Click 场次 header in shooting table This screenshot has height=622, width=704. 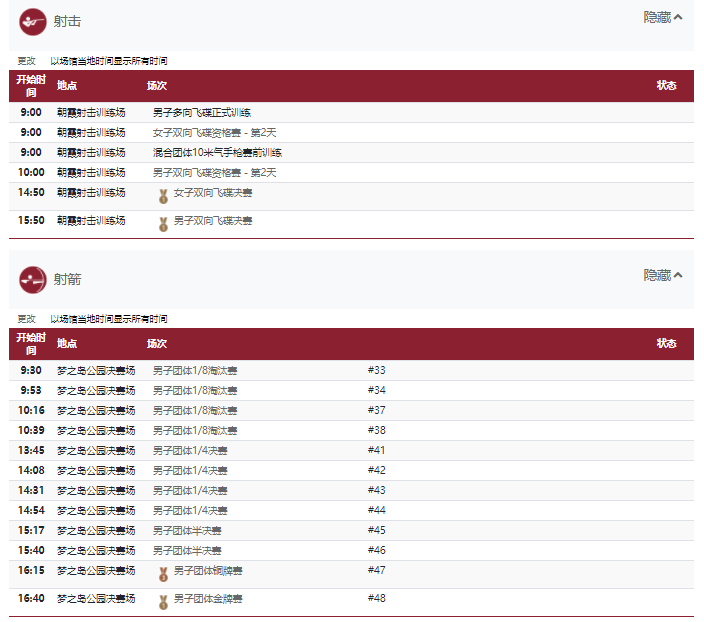pyautogui.click(x=157, y=86)
